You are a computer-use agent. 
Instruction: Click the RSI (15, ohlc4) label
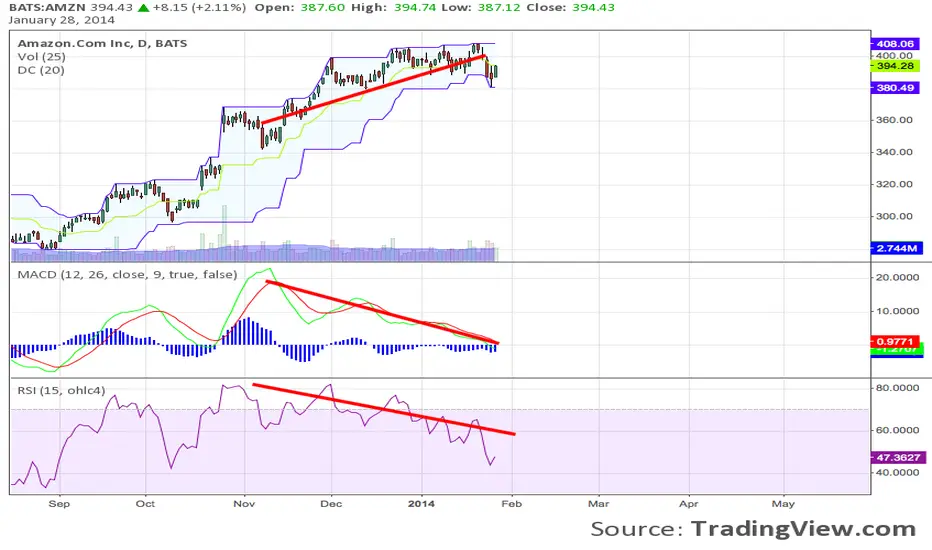point(61,390)
